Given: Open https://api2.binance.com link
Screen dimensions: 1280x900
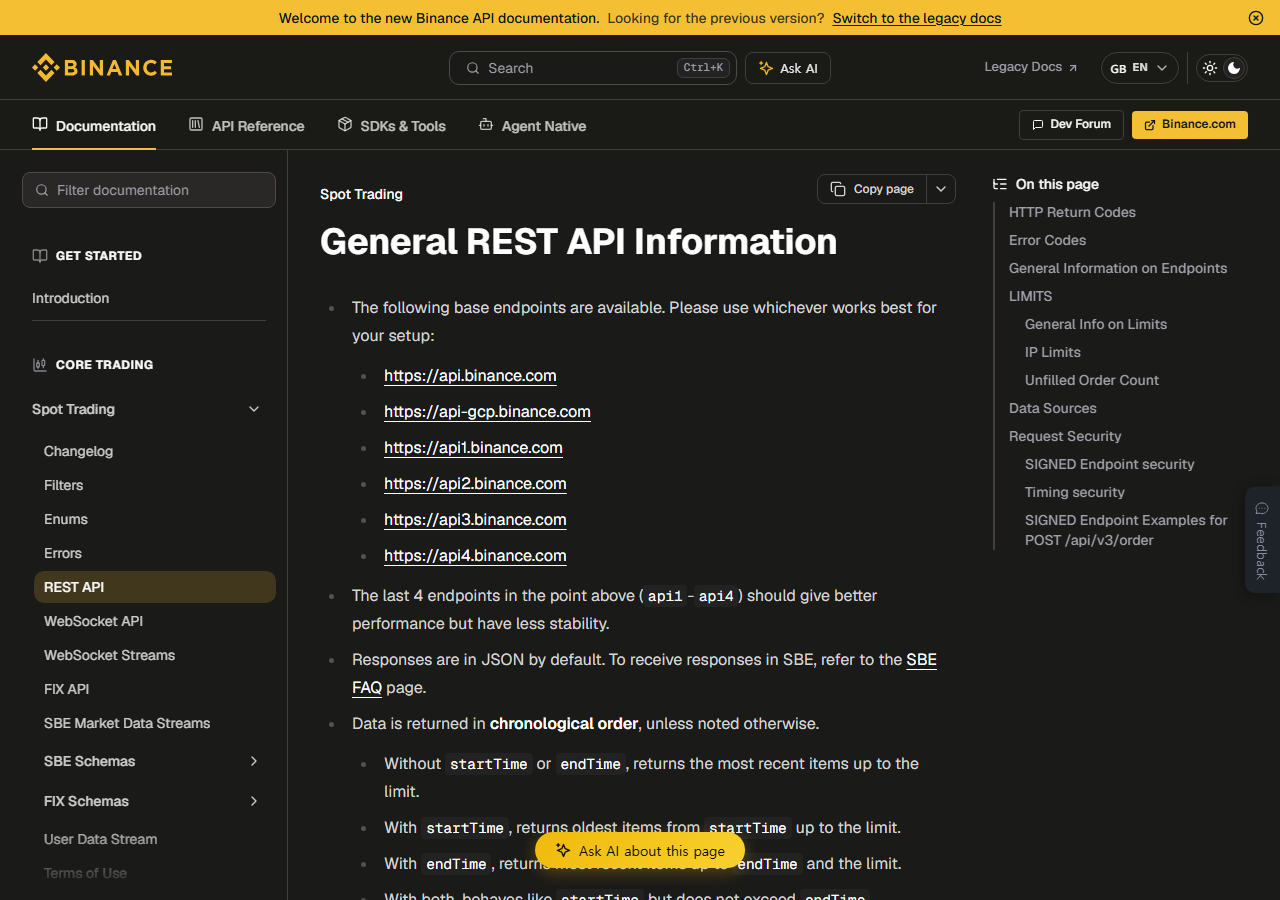Looking at the screenshot, I should click(475, 484).
